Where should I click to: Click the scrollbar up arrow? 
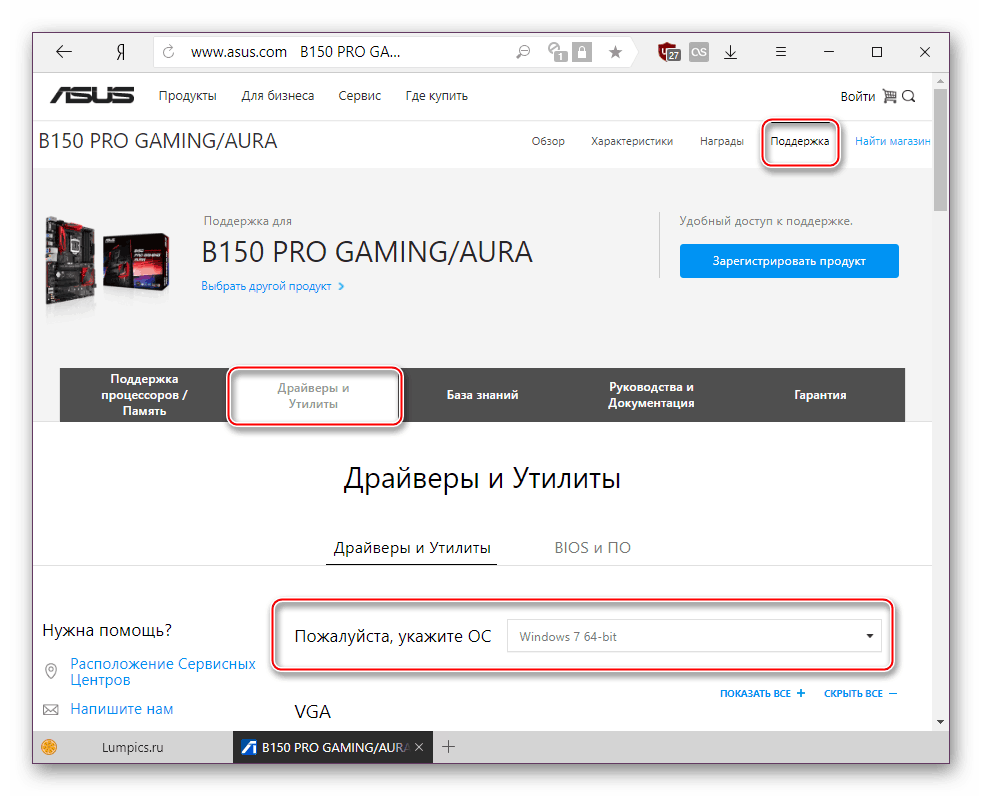point(940,81)
